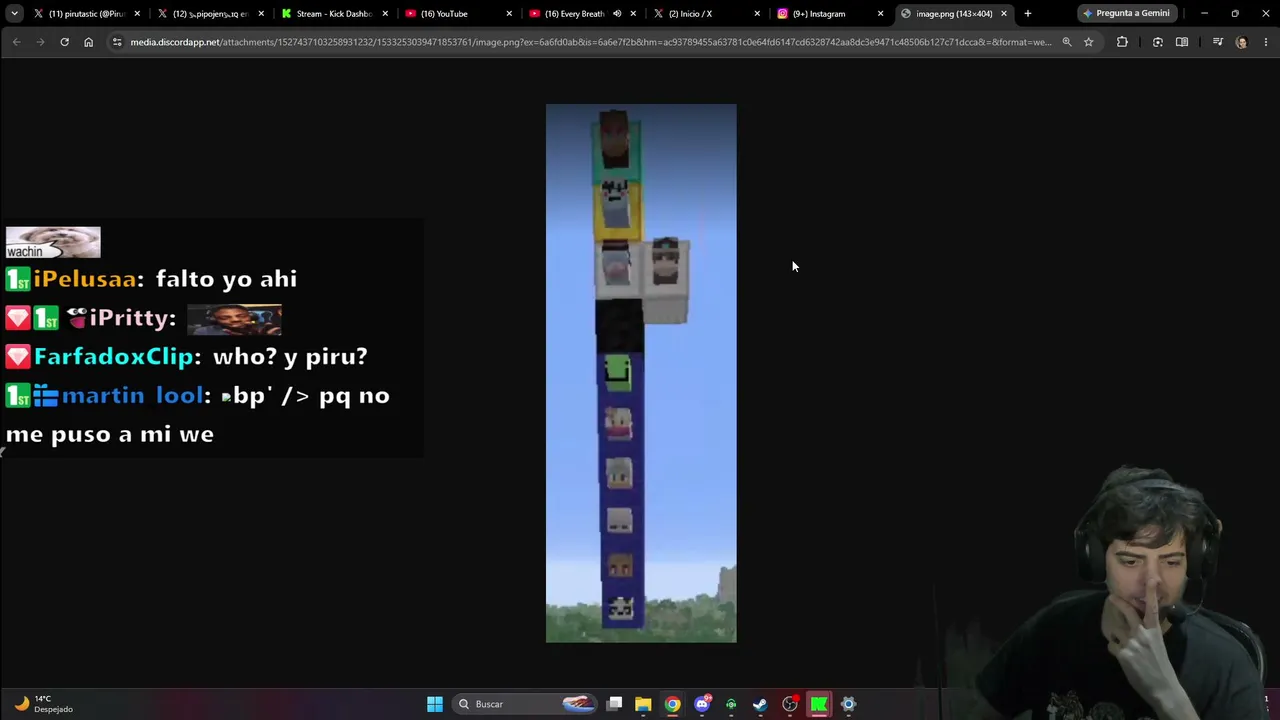Switch to the (16) YouTube tab
This screenshot has height=720, width=1280.
click(458, 14)
